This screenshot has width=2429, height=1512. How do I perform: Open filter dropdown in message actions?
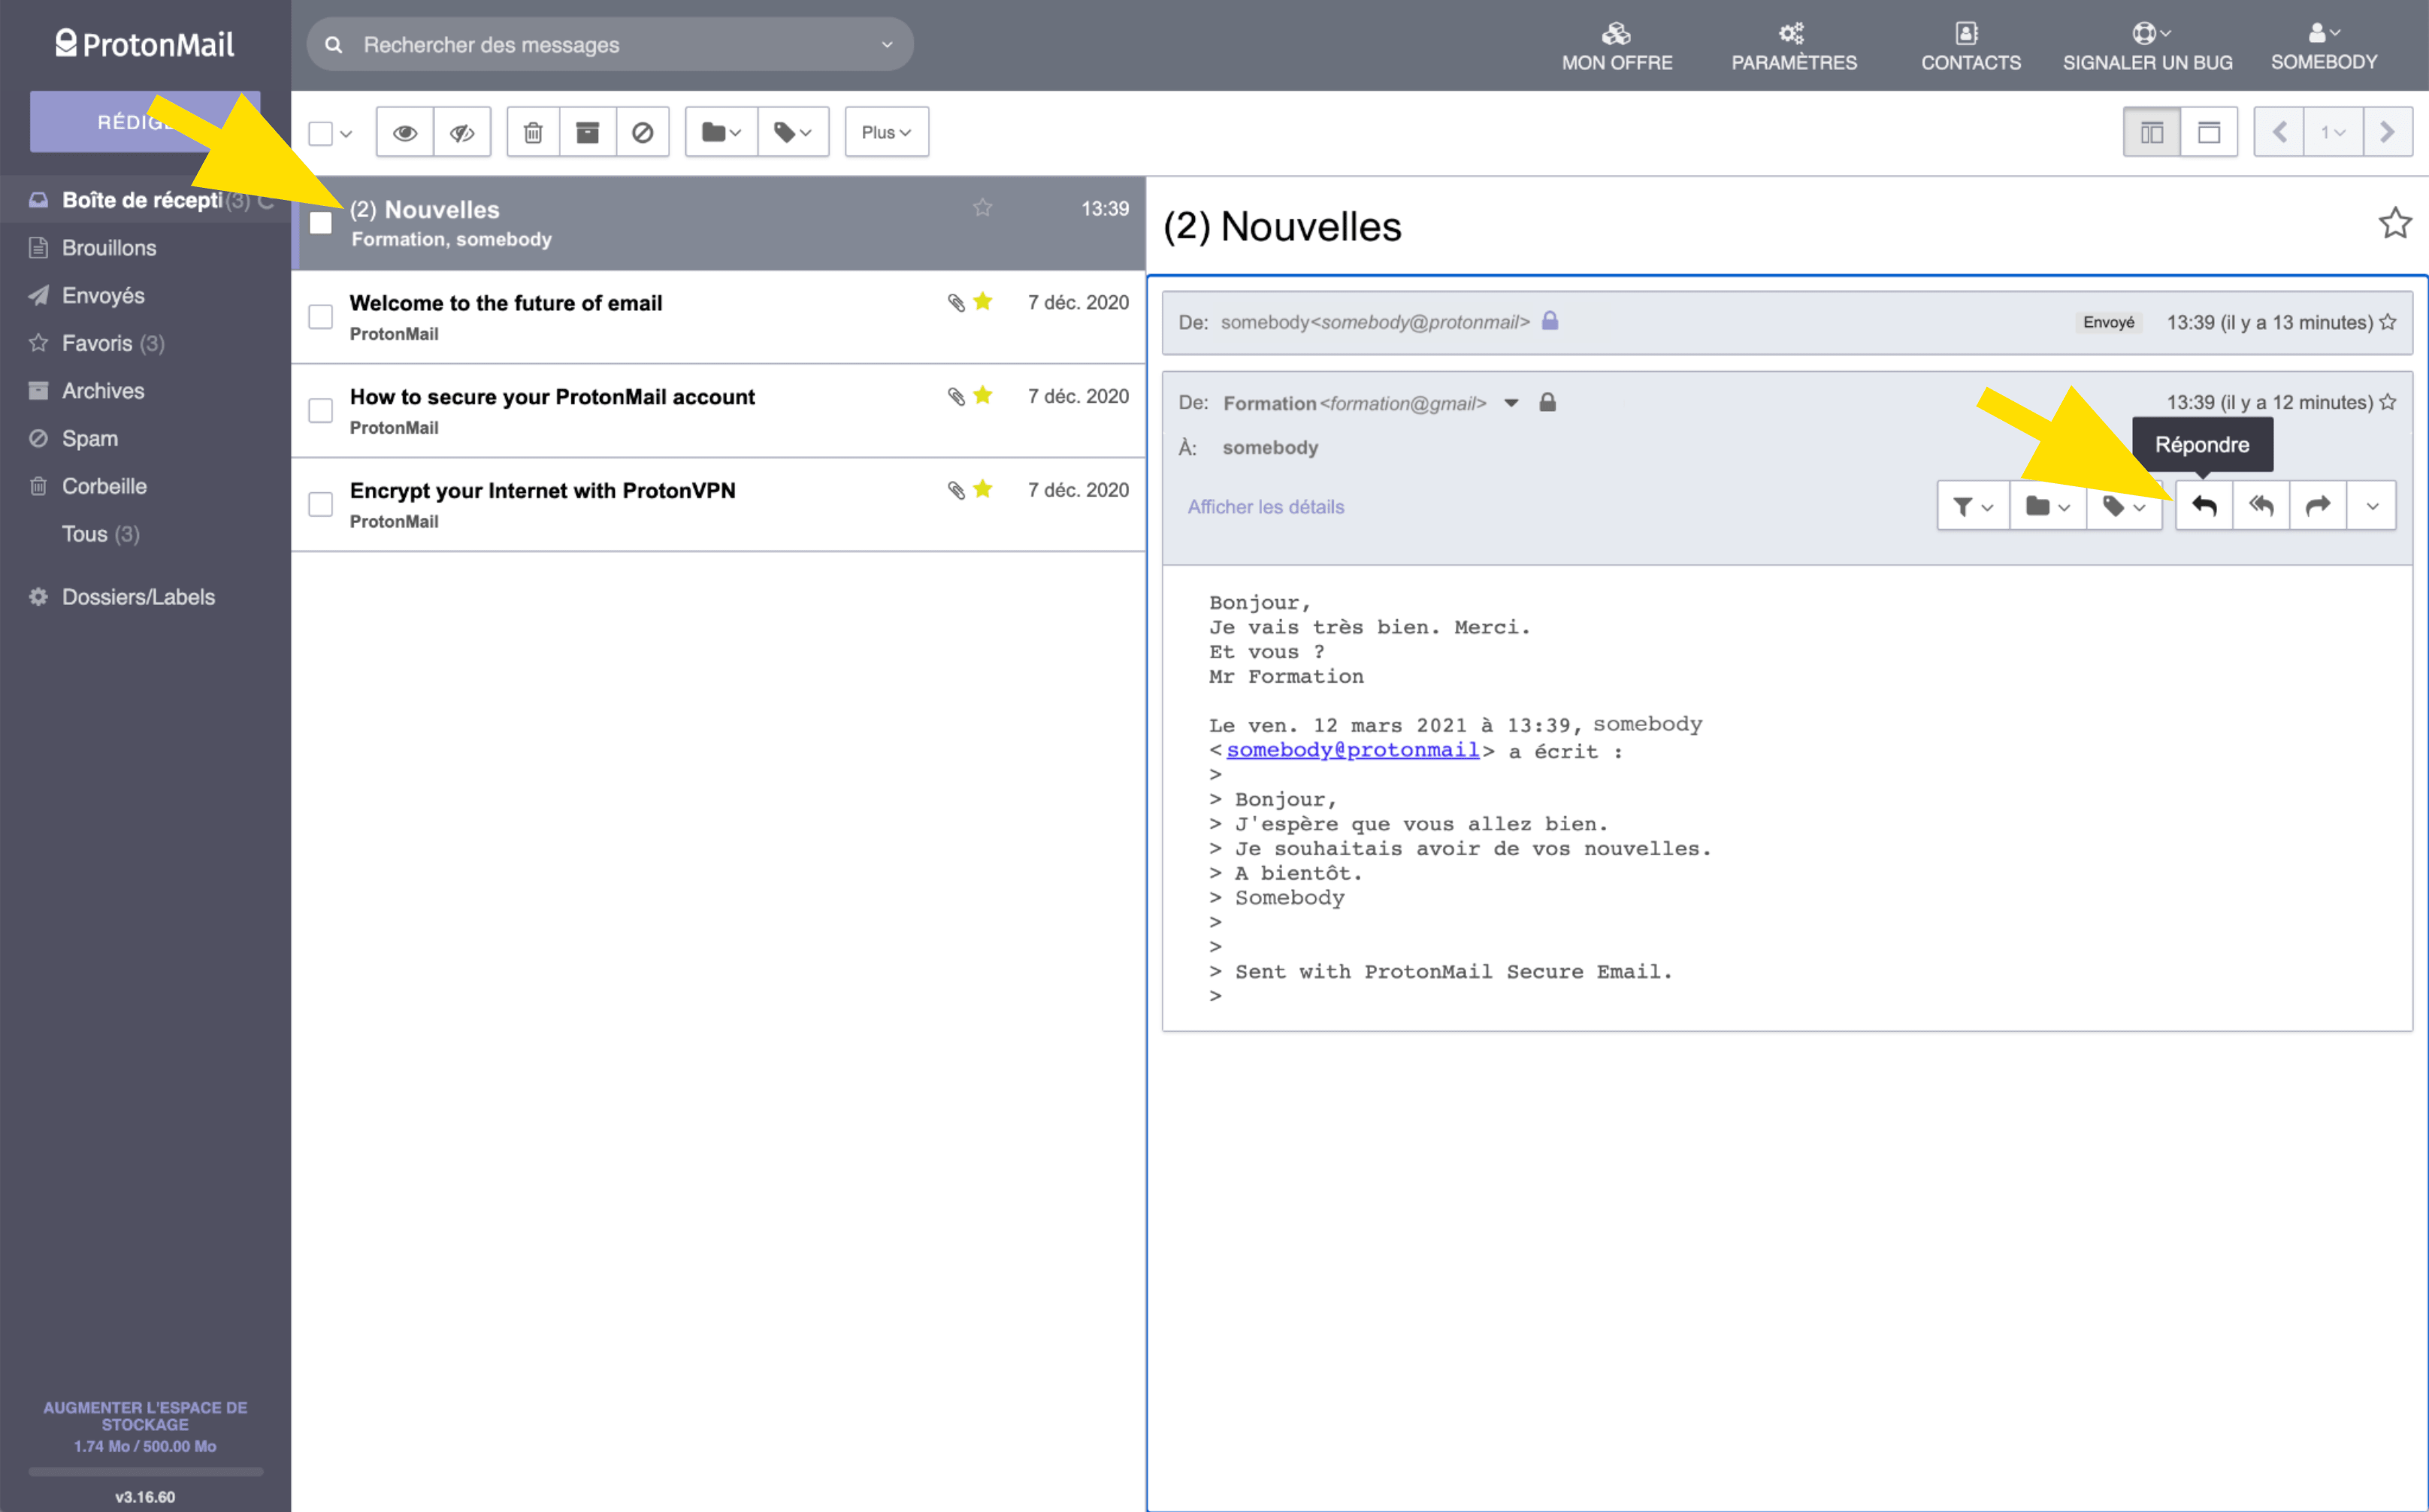tap(1973, 506)
